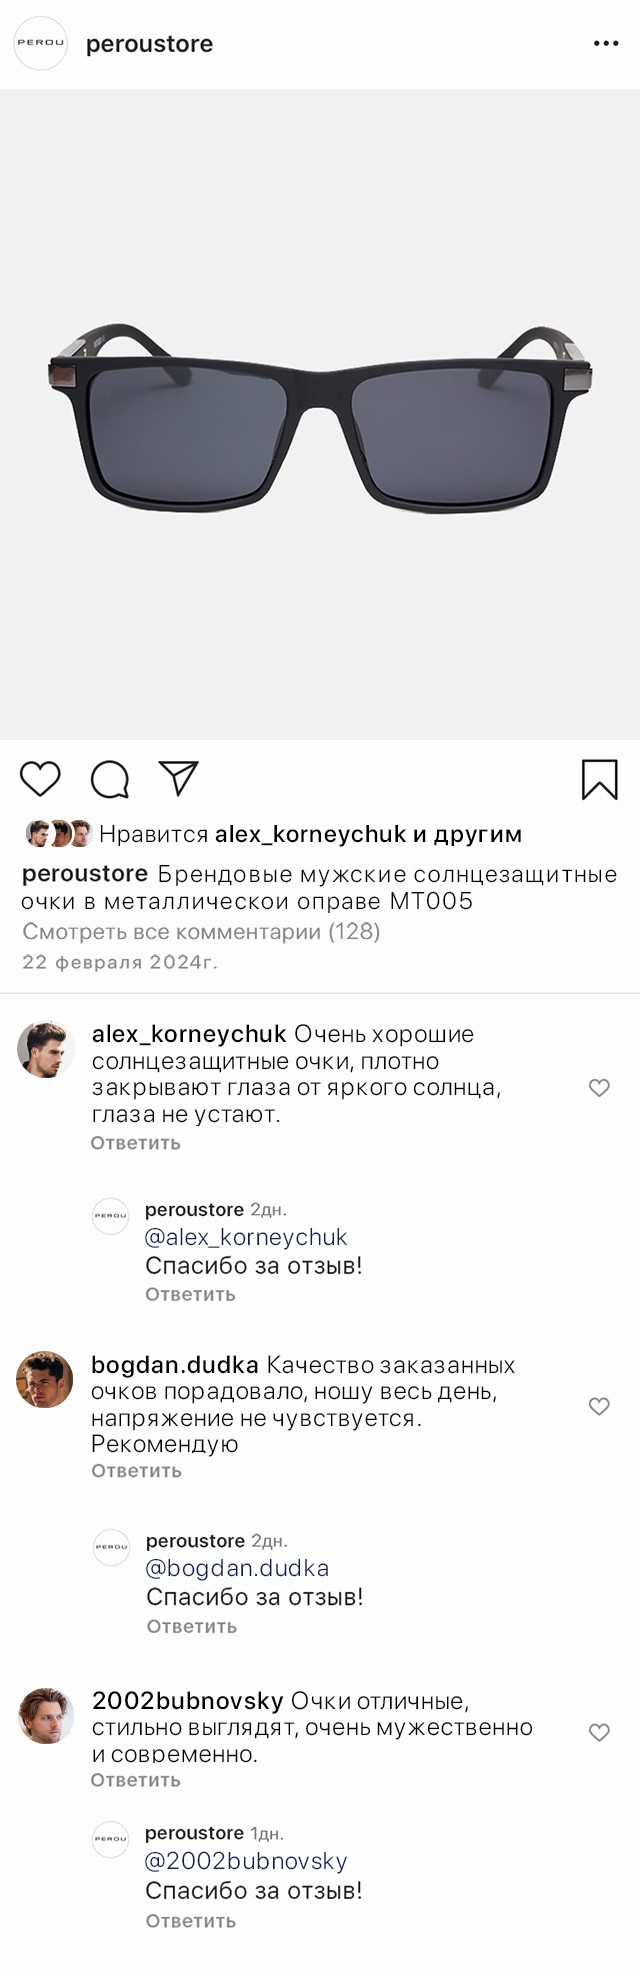Like alex_korneychuk's comment
Viewport: 640px width, 1975px height.
point(599,1088)
